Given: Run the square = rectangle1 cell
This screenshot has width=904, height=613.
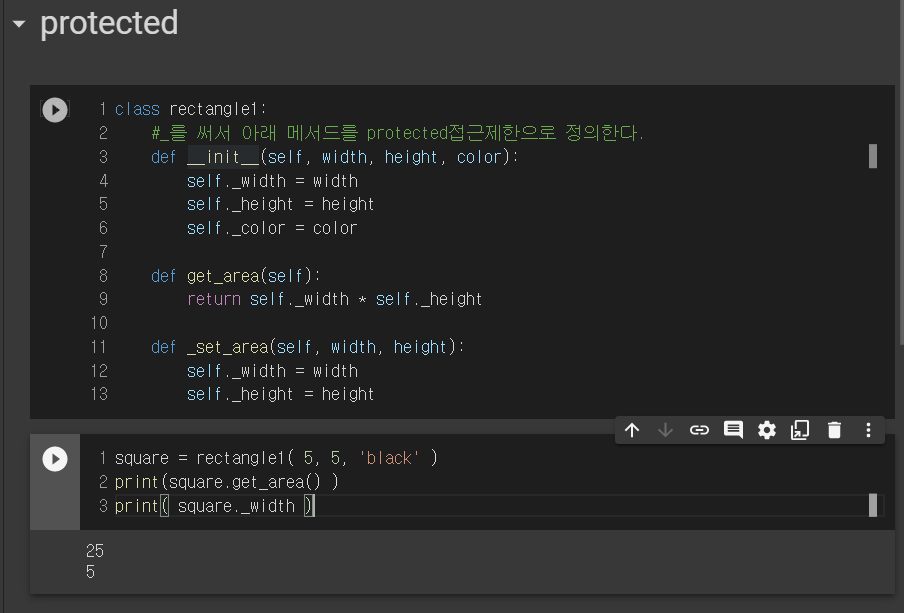Looking at the screenshot, I should (55, 459).
